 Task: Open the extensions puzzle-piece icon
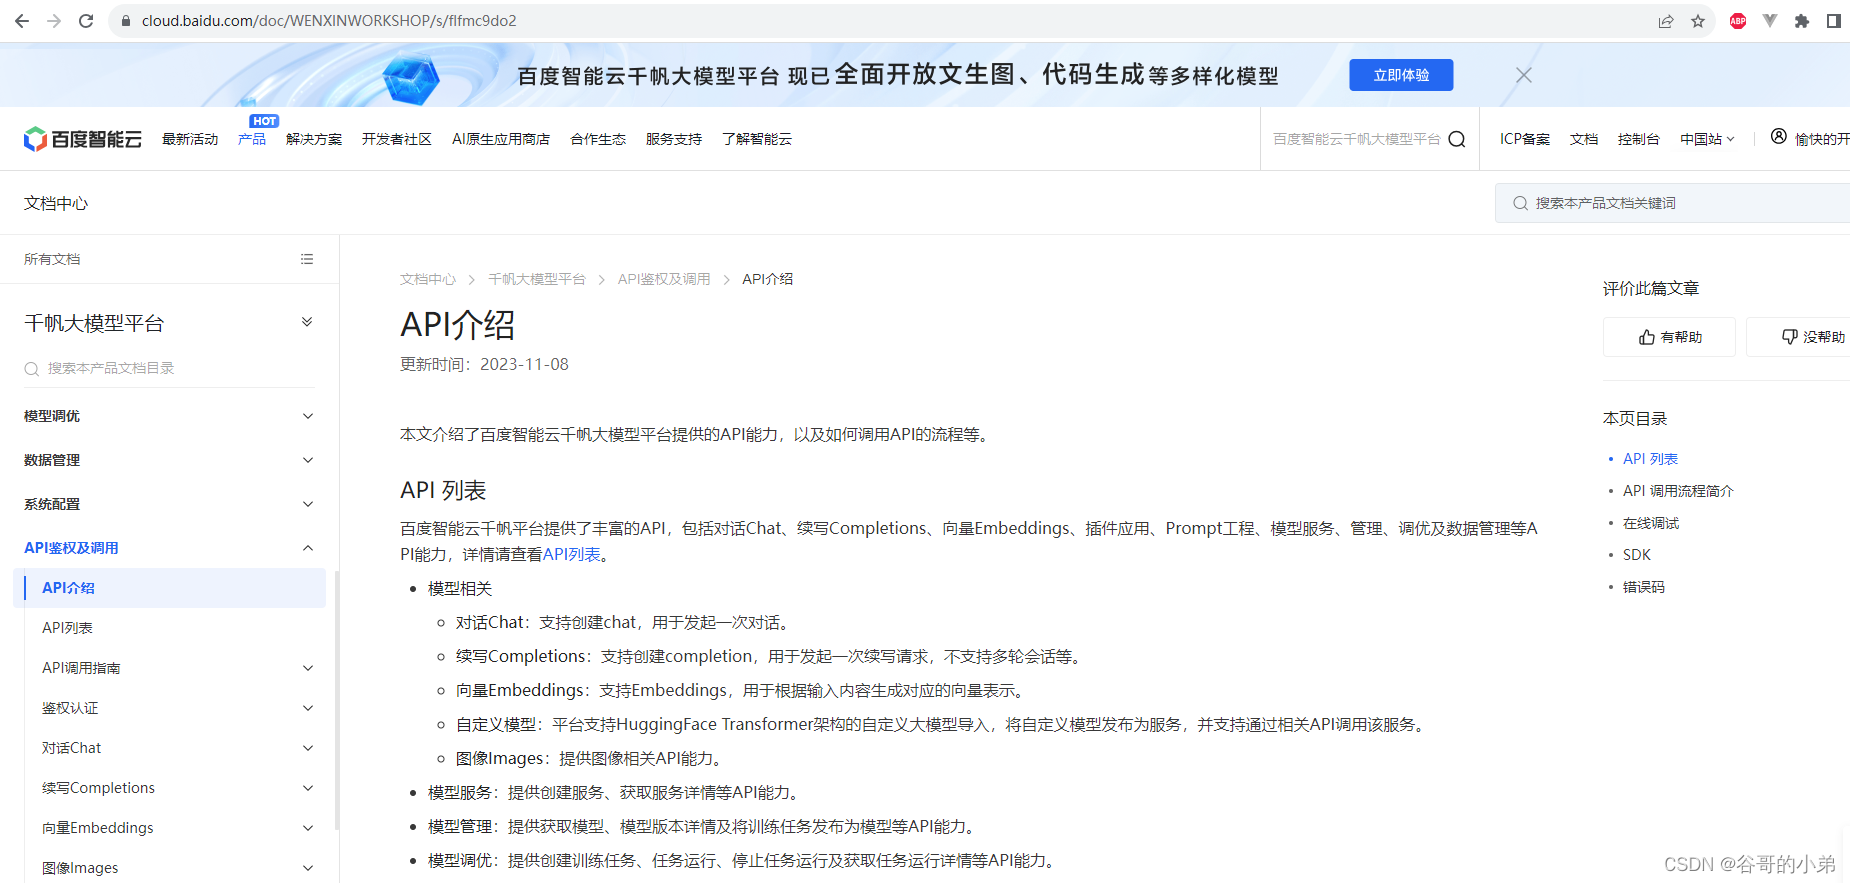[1802, 21]
